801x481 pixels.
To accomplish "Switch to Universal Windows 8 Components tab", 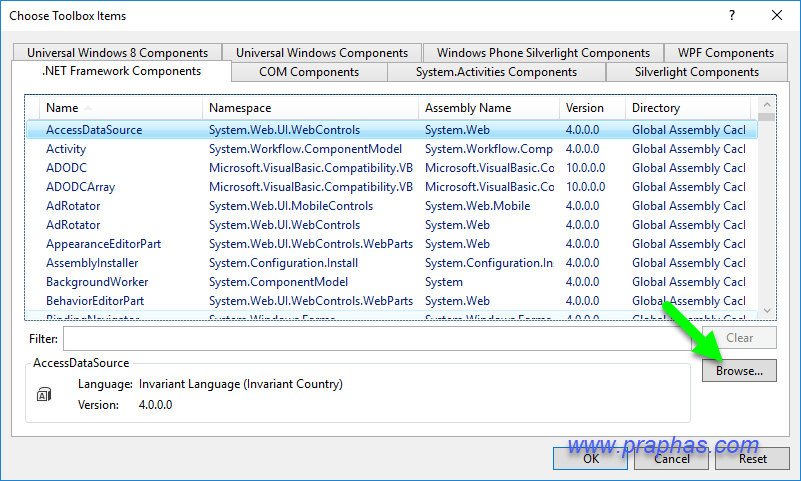I will coord(117,53).
